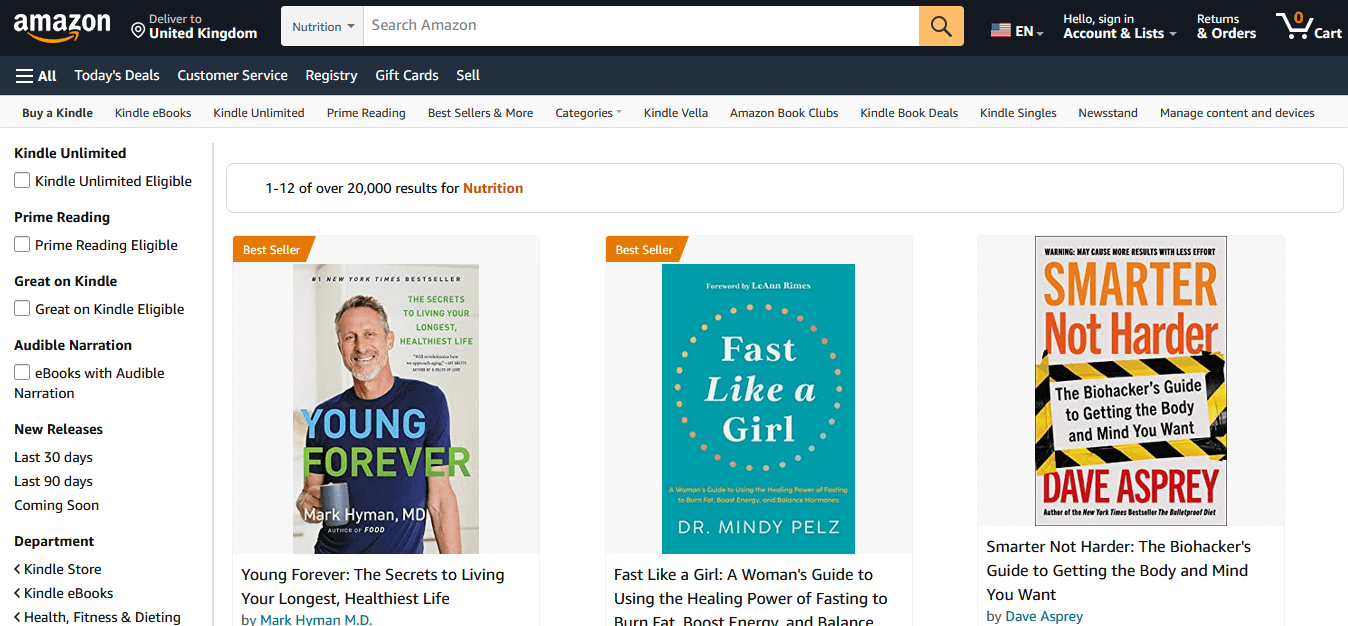Open the Smarter Not Harder book cover

point(1131,381)
